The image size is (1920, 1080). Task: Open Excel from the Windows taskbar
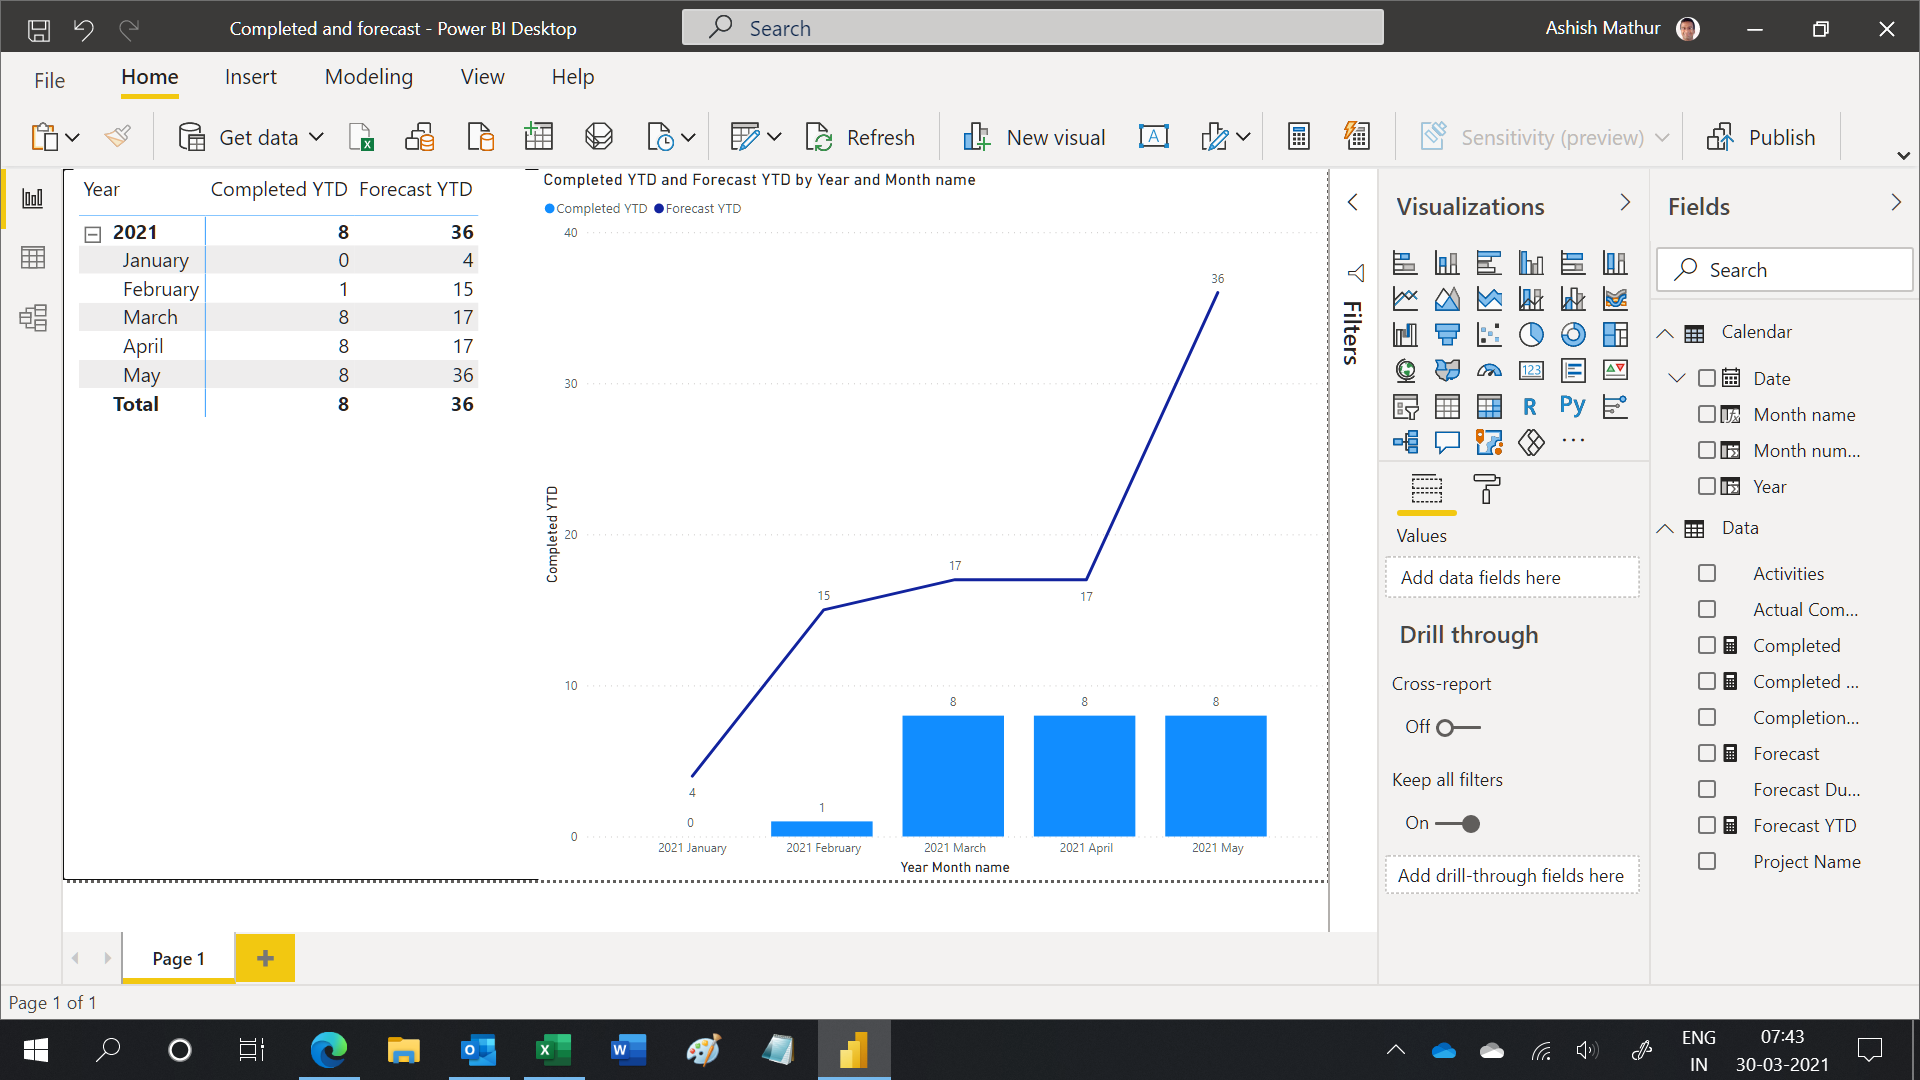[553, 1050]
